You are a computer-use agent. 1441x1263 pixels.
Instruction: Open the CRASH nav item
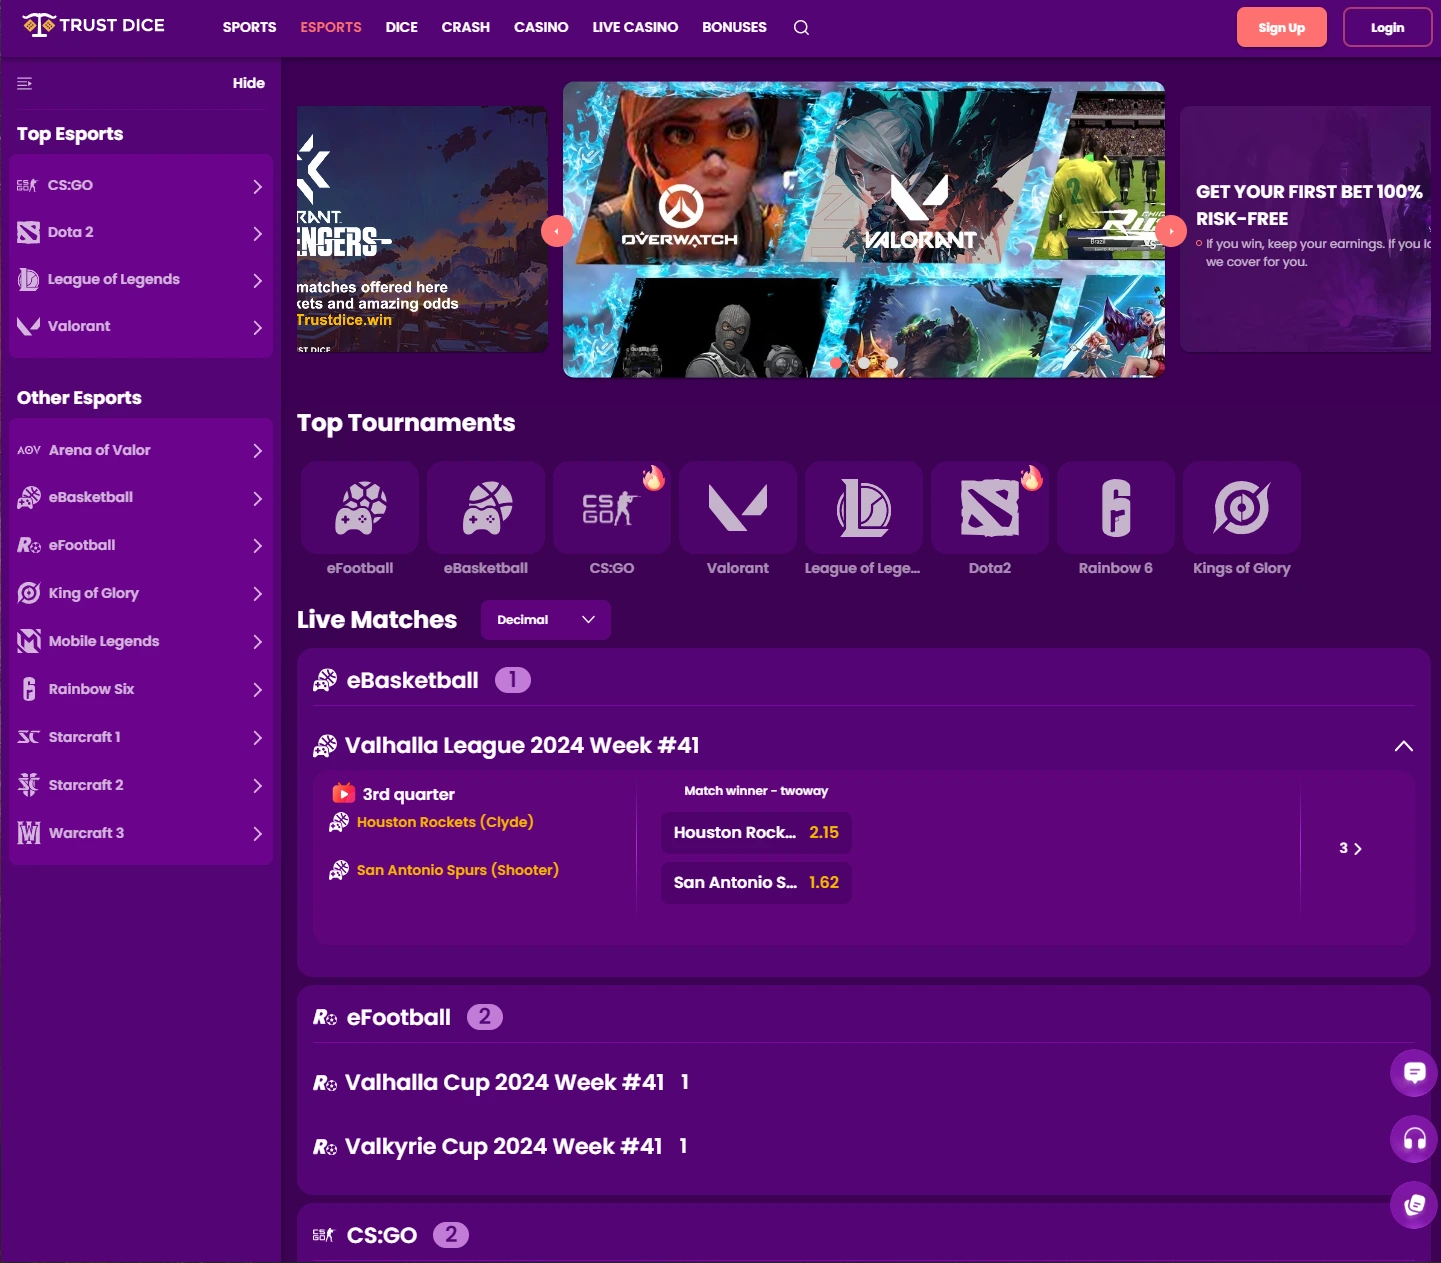466,27
